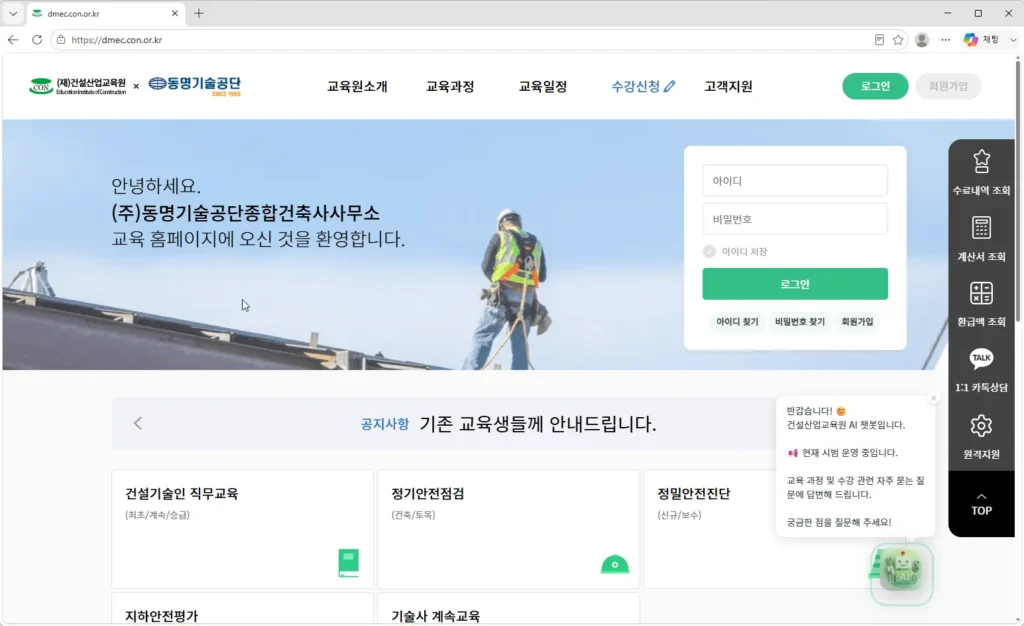
Task: Open notice 기존 교육생들께 안내드립니다.
Action: coord(537,424)
